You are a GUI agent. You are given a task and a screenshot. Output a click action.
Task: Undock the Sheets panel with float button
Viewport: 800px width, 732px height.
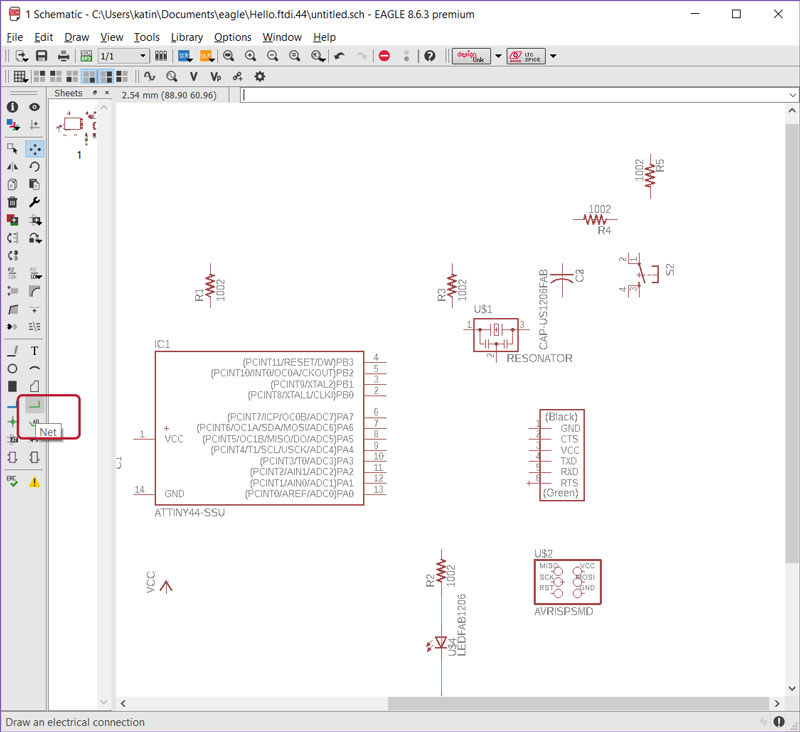click(x=94, y=93)
